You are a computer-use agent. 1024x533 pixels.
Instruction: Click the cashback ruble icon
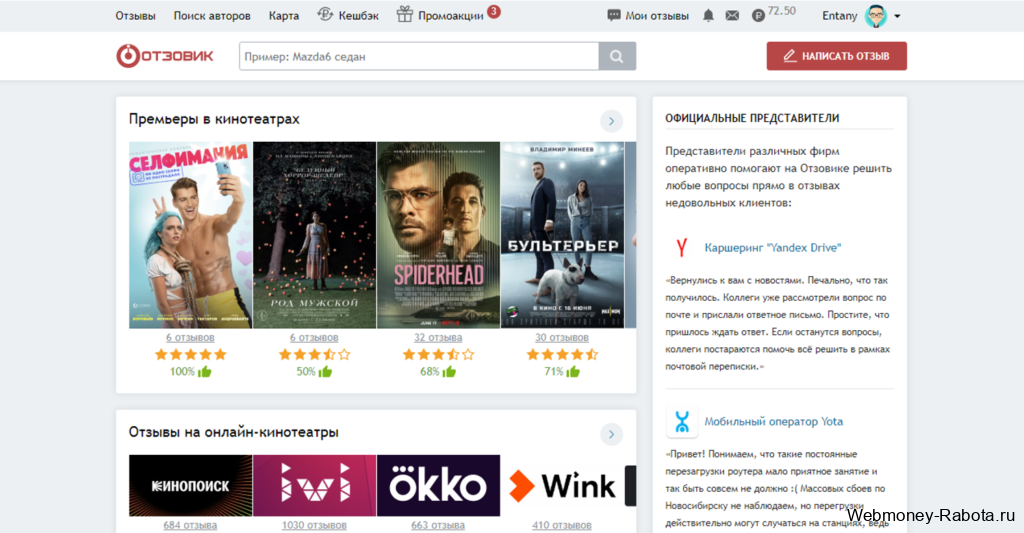pos(325,14)
